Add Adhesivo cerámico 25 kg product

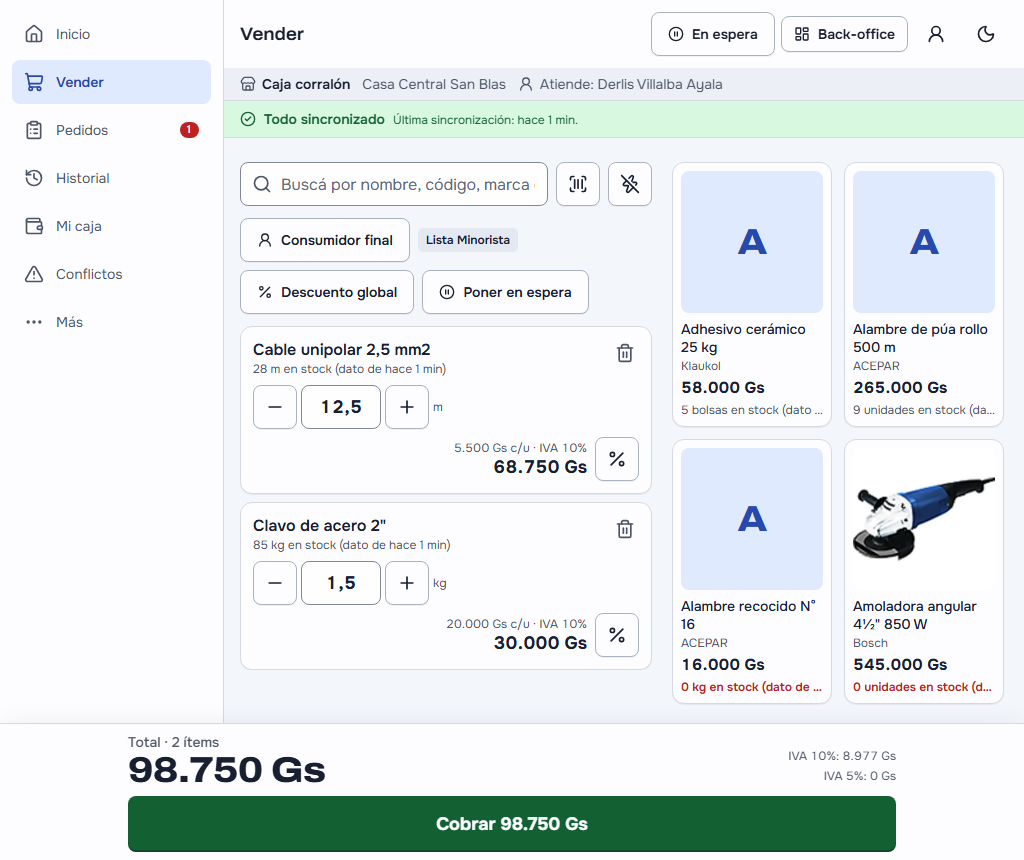point(752,295)
